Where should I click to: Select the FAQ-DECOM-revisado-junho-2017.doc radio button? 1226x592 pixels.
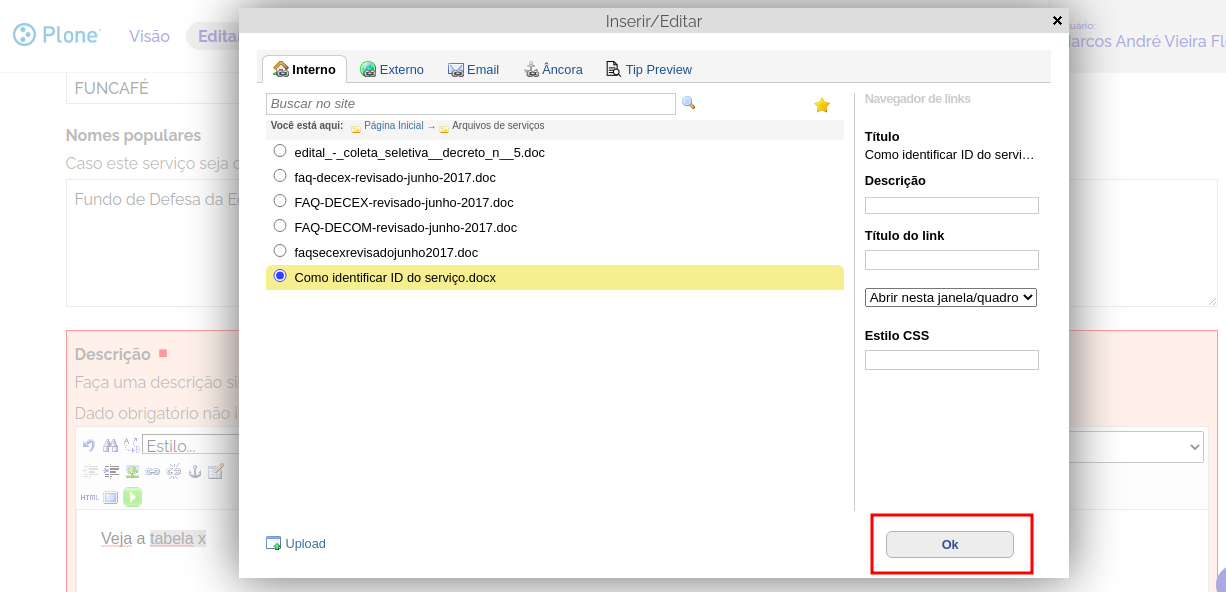point(280,226)
